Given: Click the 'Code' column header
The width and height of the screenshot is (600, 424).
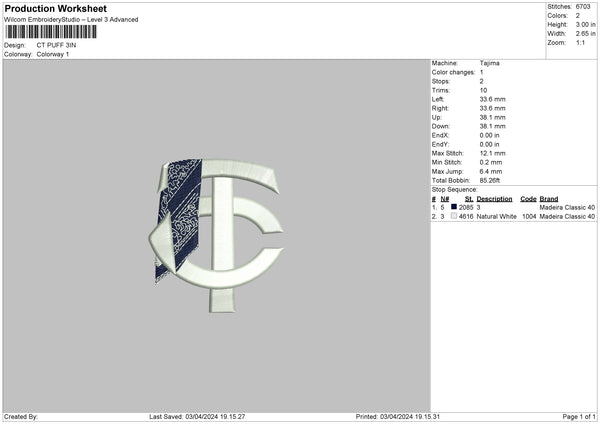Looking at the screenshot, I should [x=528, y=199].
